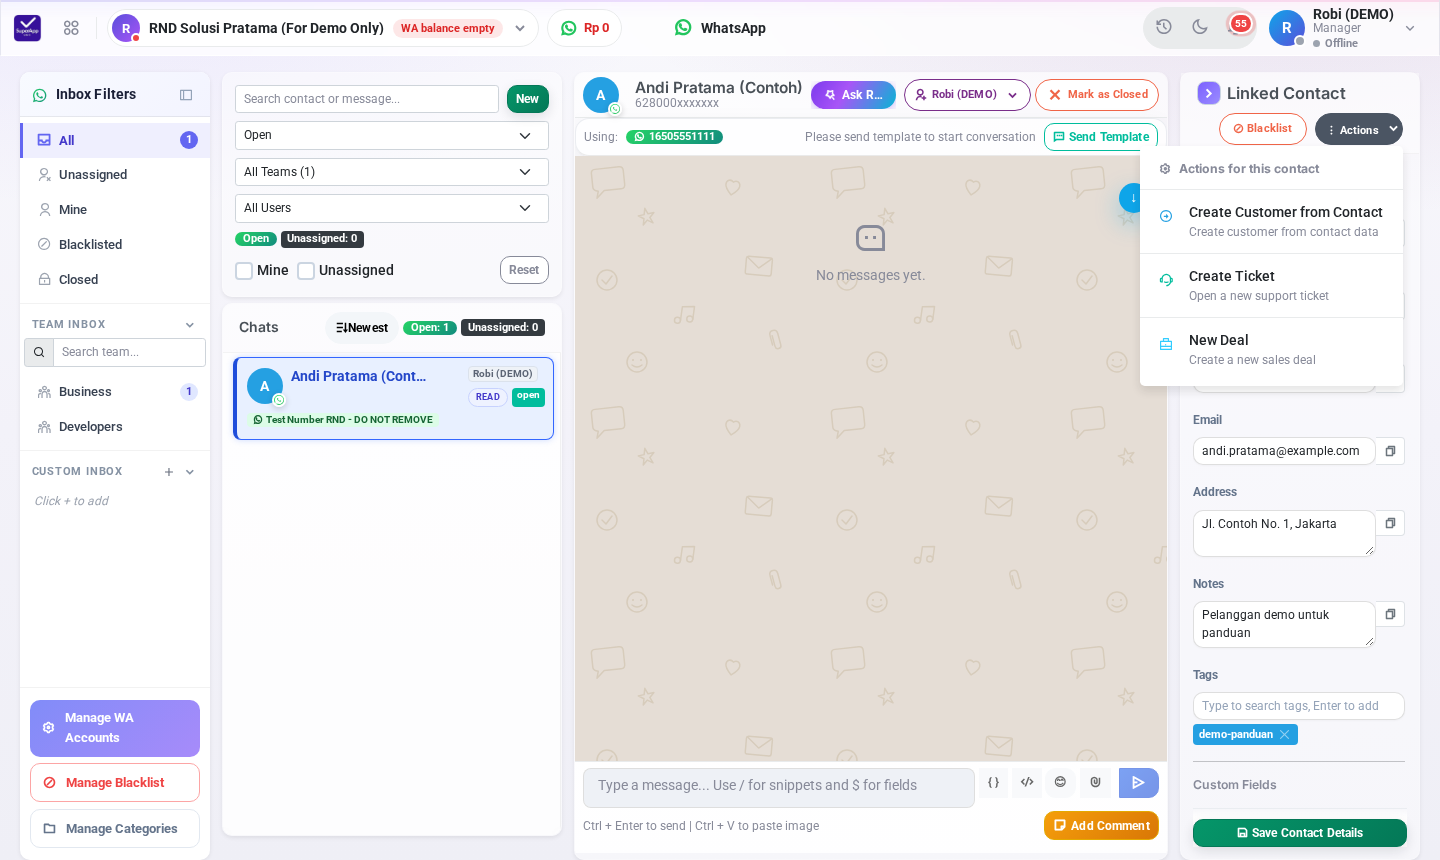Mark the conversation as Closed
The height and width of the screenshot is (860, 1440).
pos(1097,95)
